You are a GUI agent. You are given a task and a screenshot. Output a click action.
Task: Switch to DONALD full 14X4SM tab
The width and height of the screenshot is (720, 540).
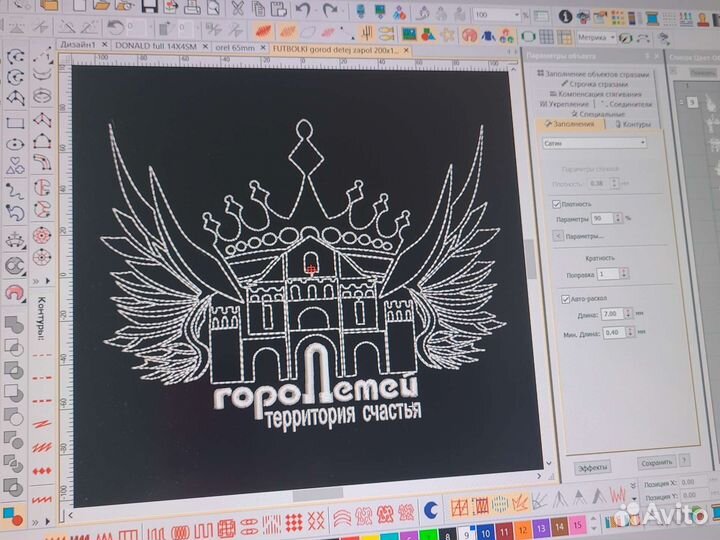[x=156, y=46]
